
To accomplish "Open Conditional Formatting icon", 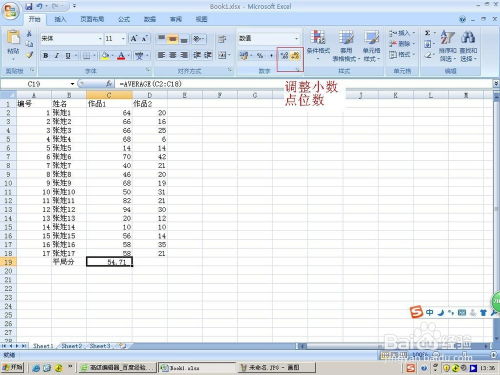I will (318, 45).
